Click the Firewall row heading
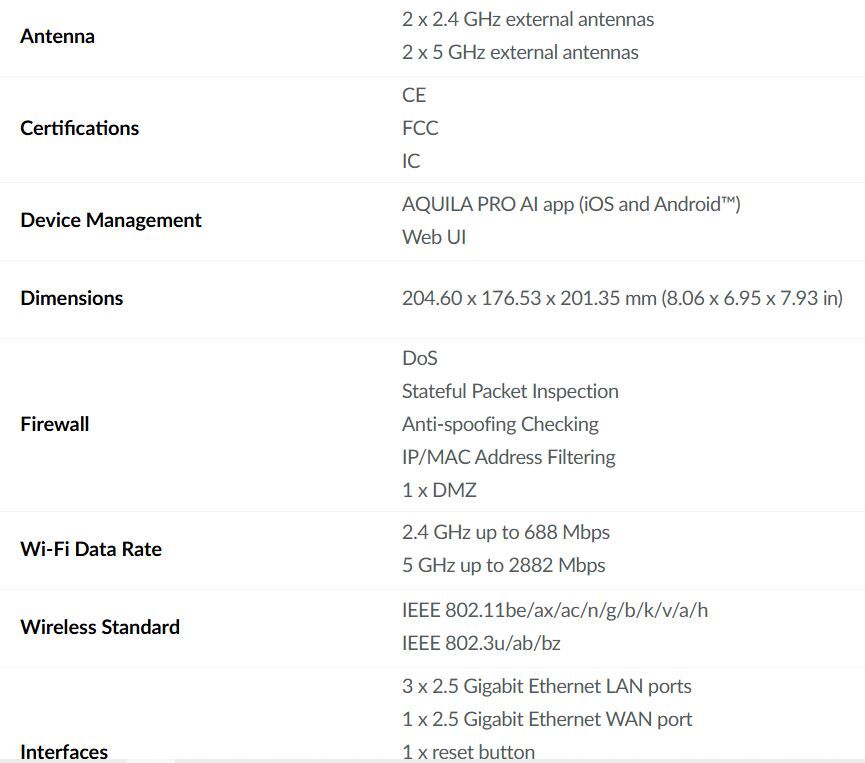Image resolution: width=865 pixels, height=763 pixels. coord(54,424)
